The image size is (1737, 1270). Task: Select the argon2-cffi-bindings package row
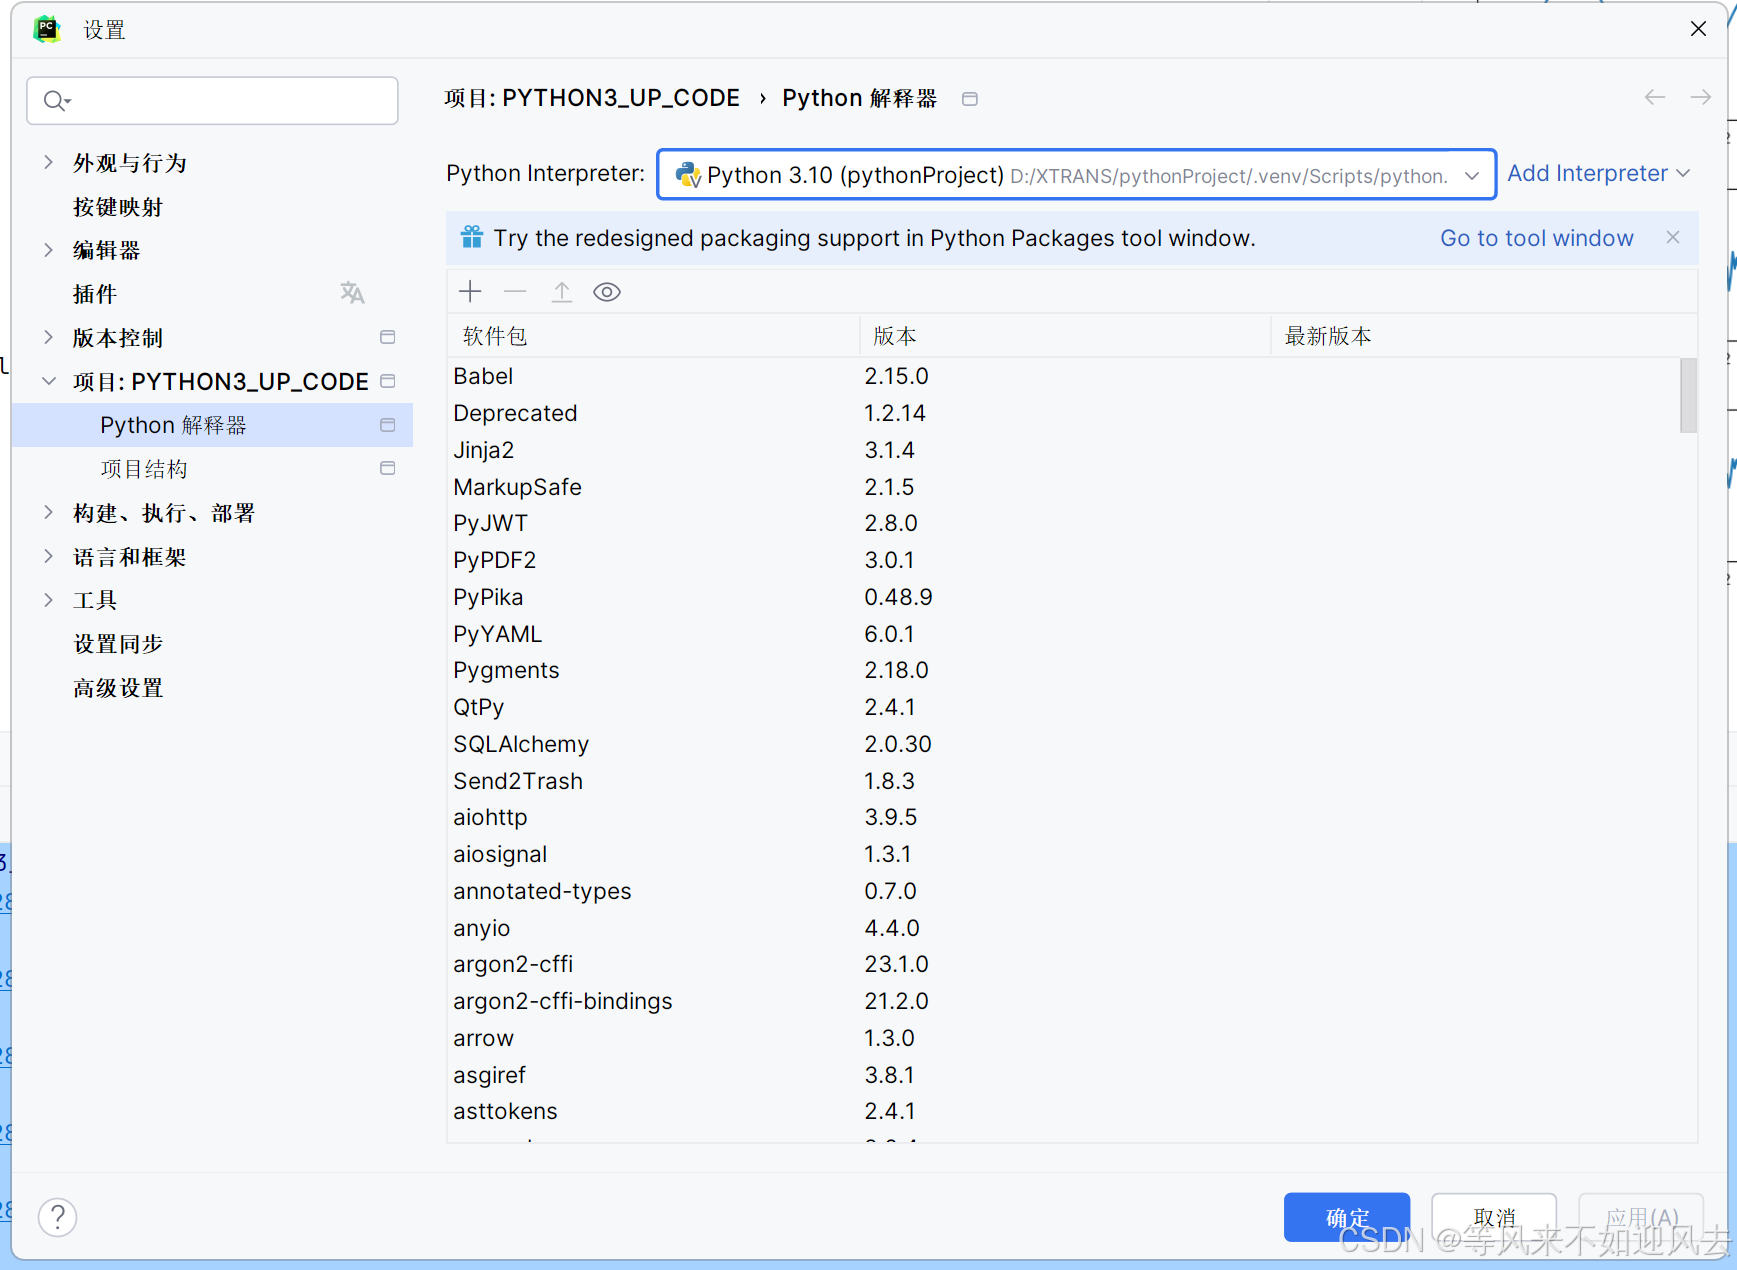click(x=1063, y=1001)
